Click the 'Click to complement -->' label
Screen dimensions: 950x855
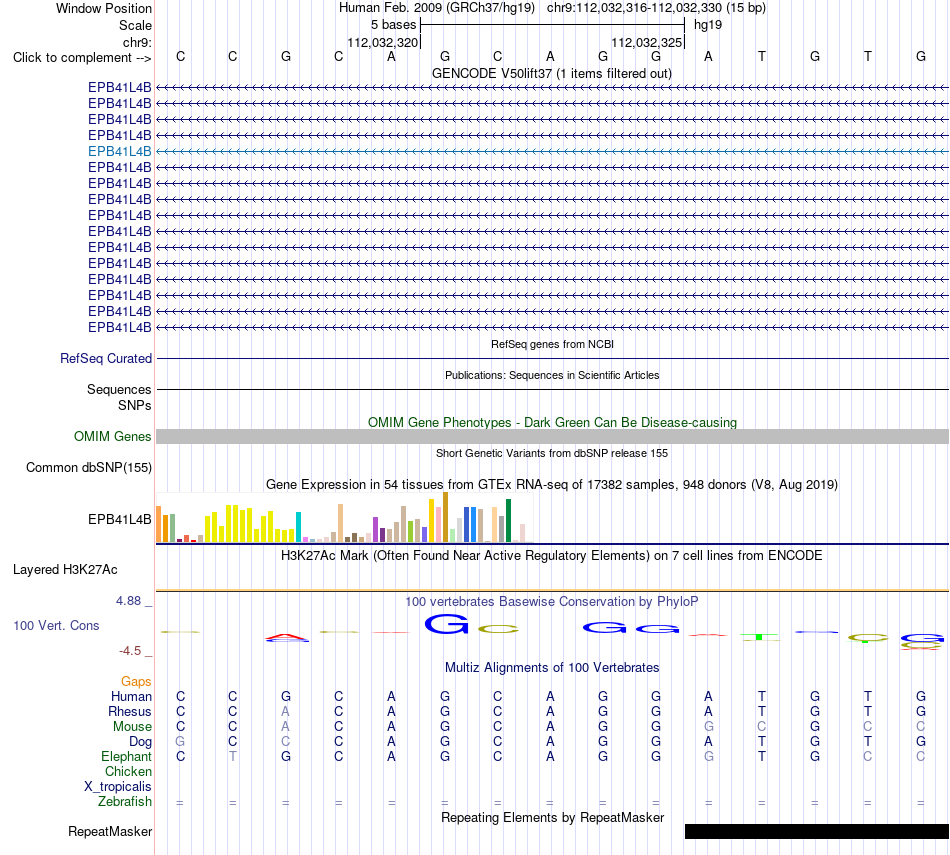82,58
